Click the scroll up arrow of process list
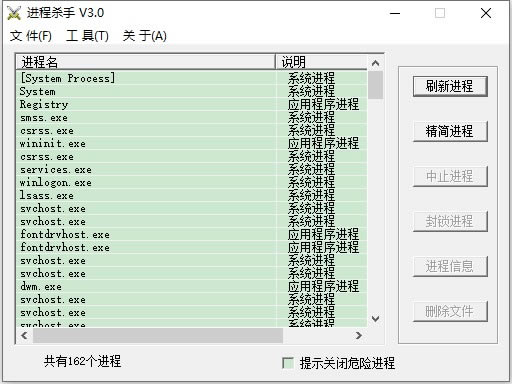The height and width of the screenshot is (384, 512). [x=375, y=63]
